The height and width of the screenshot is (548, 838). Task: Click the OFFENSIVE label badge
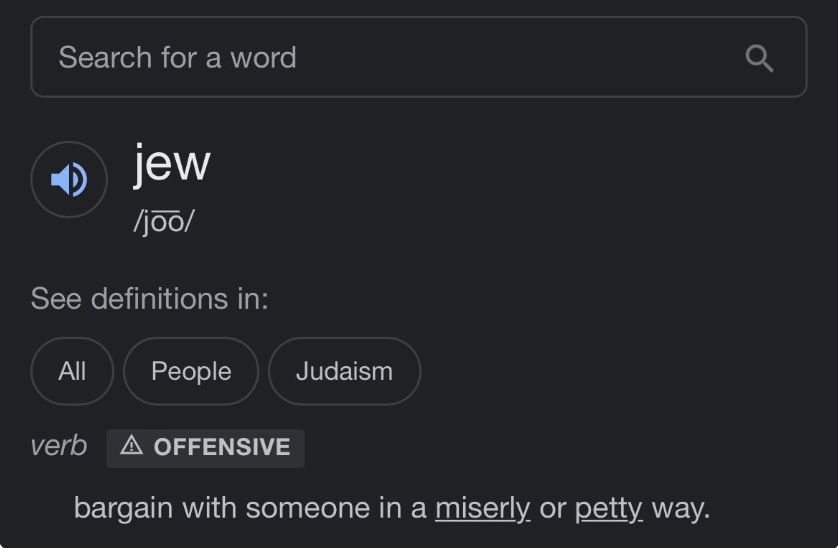click(205, 448)
